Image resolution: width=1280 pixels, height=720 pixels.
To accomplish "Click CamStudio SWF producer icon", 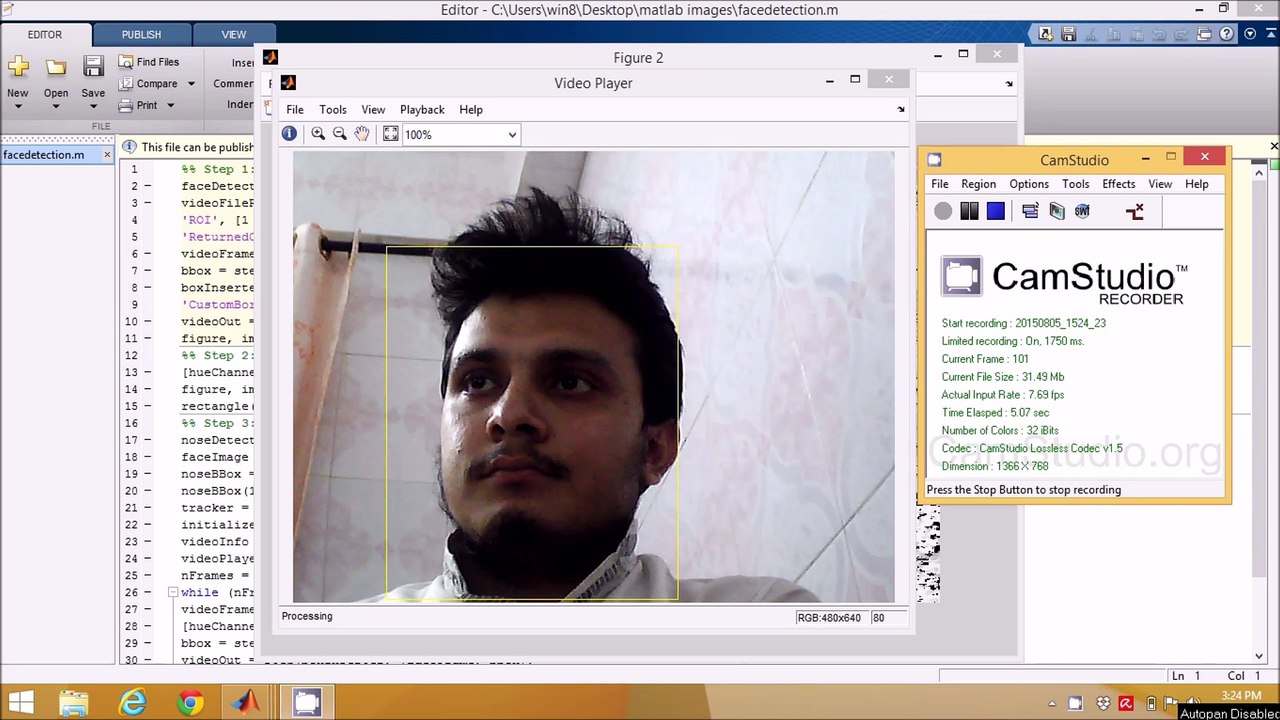I will tap(1082, 211).
